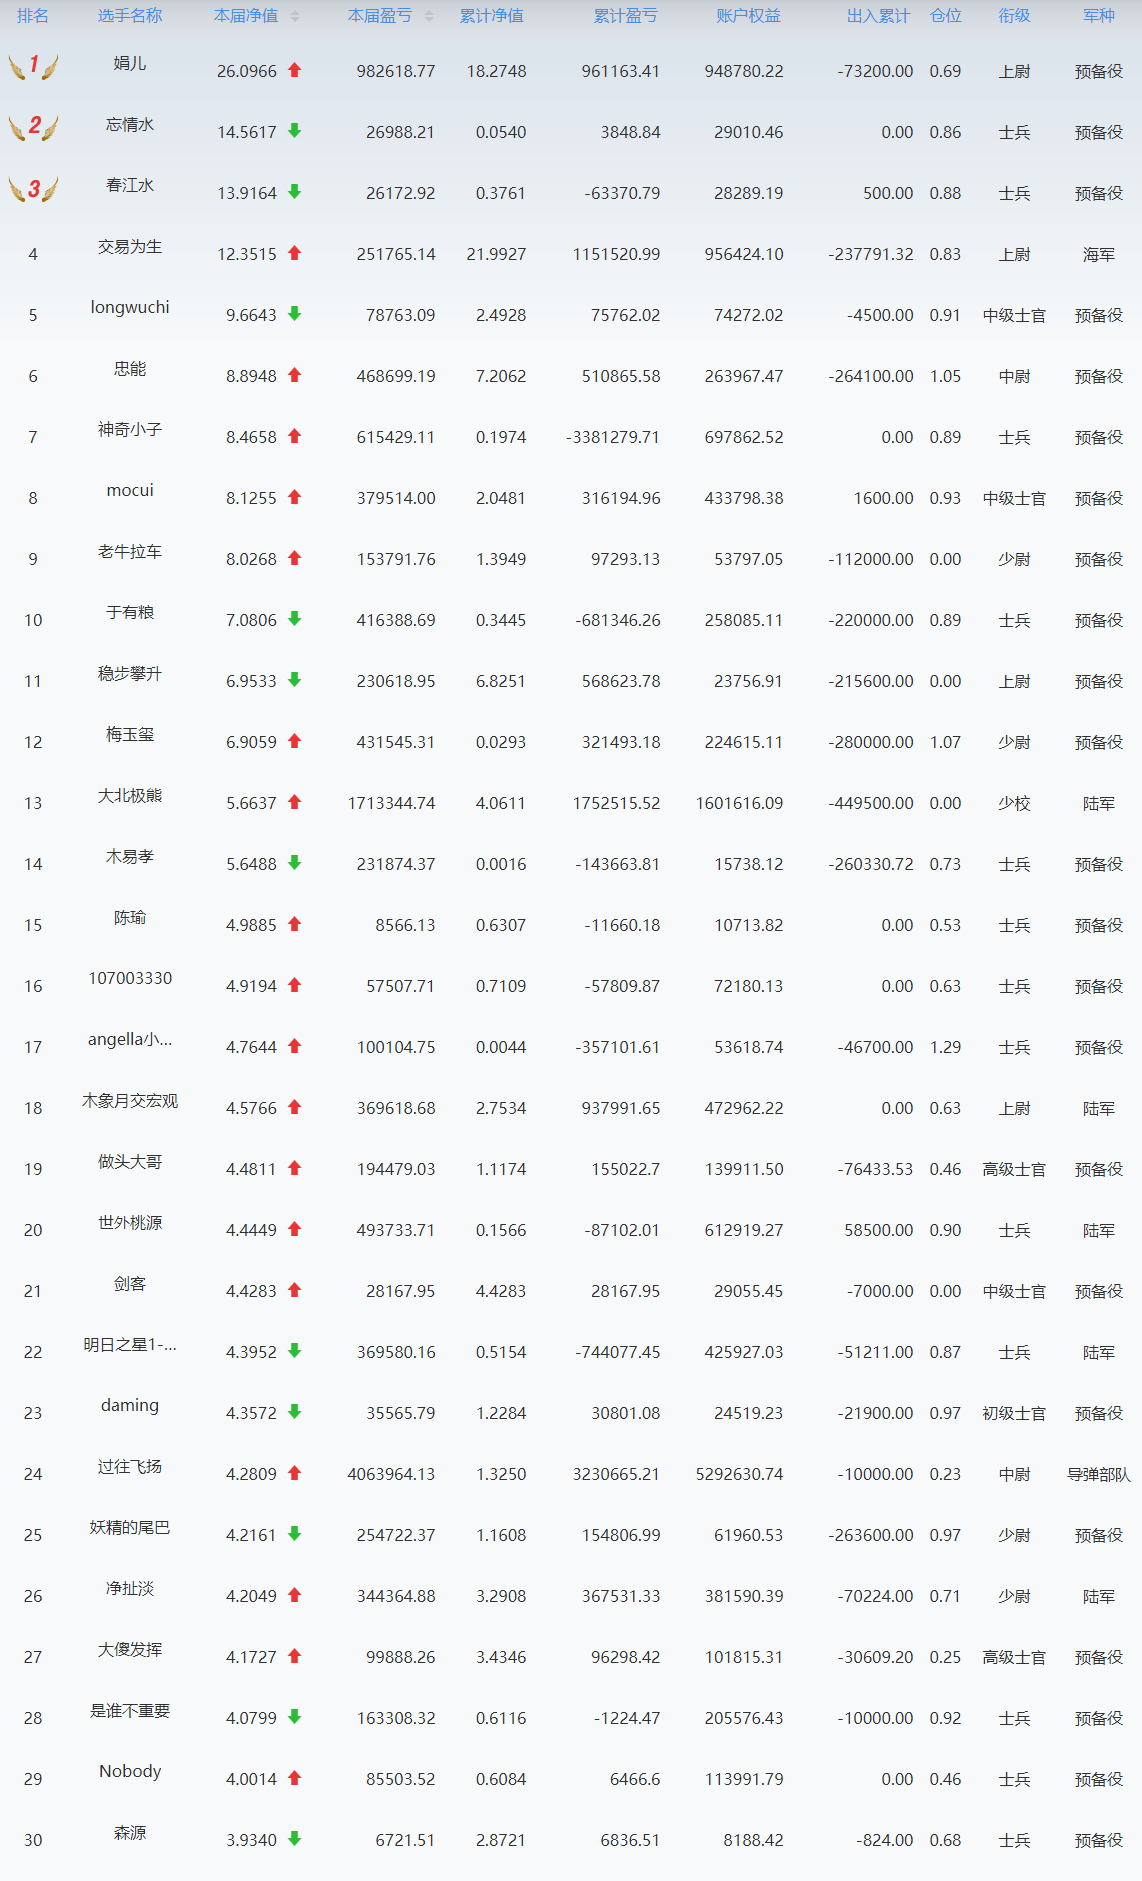Click the red up arrow beside 5.6637
The image size is (1142, 1881).
(295, 802)
